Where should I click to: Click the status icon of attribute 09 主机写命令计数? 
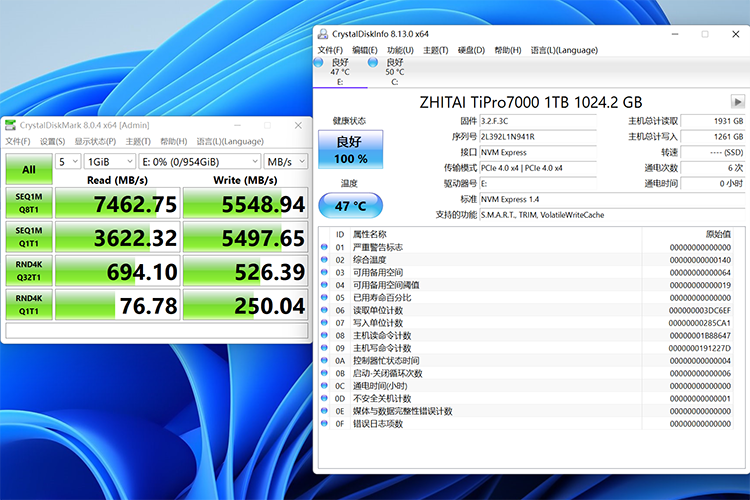[324, 348]
